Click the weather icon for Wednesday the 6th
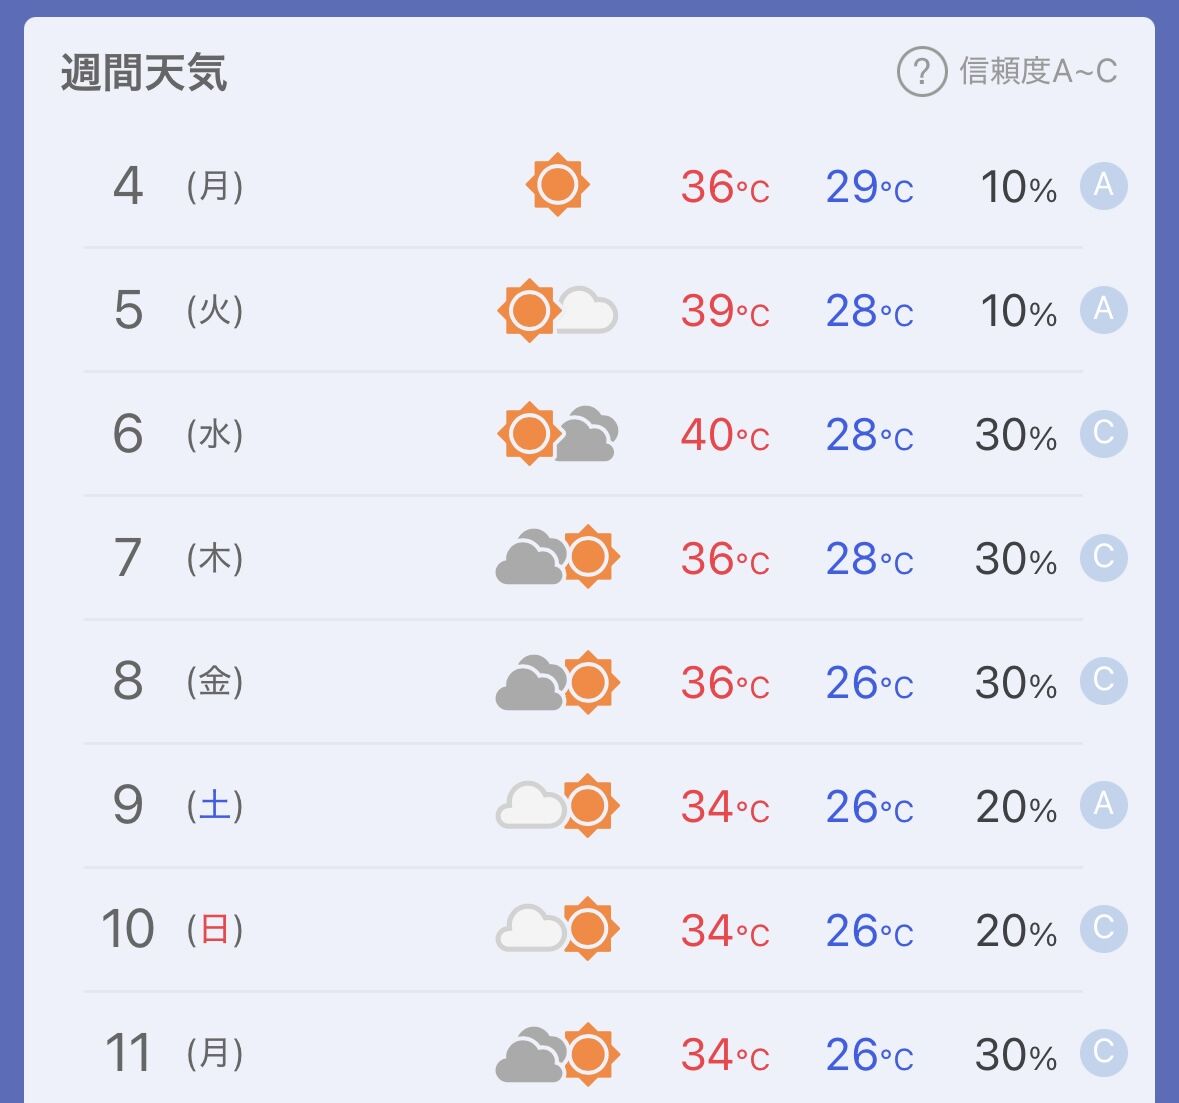Viewport: 1179px width, 1103px height. pyautogui.click(x=557, y=434)
